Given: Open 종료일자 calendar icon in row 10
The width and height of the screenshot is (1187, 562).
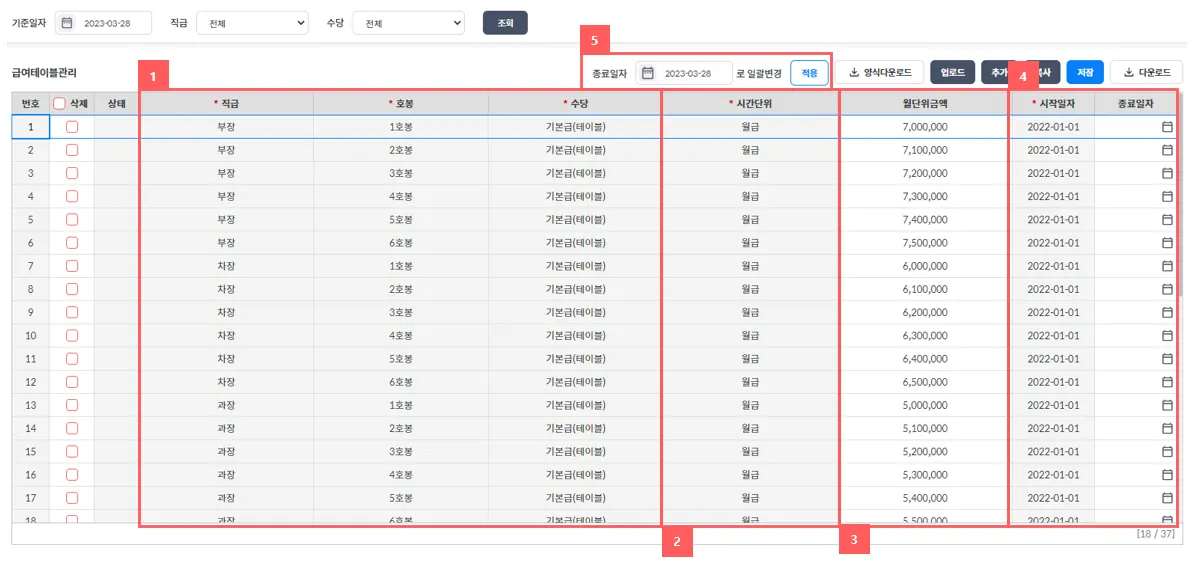Looking at the screenshot, I should click(1167, 336).
